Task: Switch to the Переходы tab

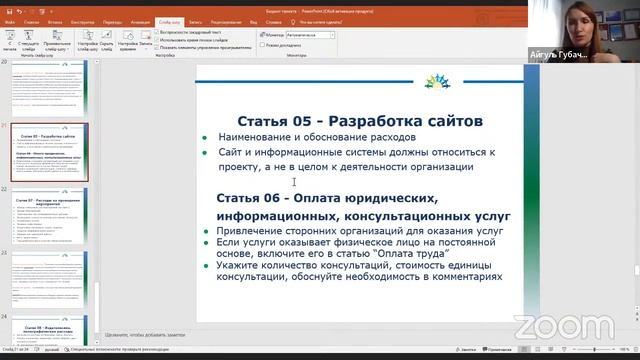Action: click(x=112, y=22)
